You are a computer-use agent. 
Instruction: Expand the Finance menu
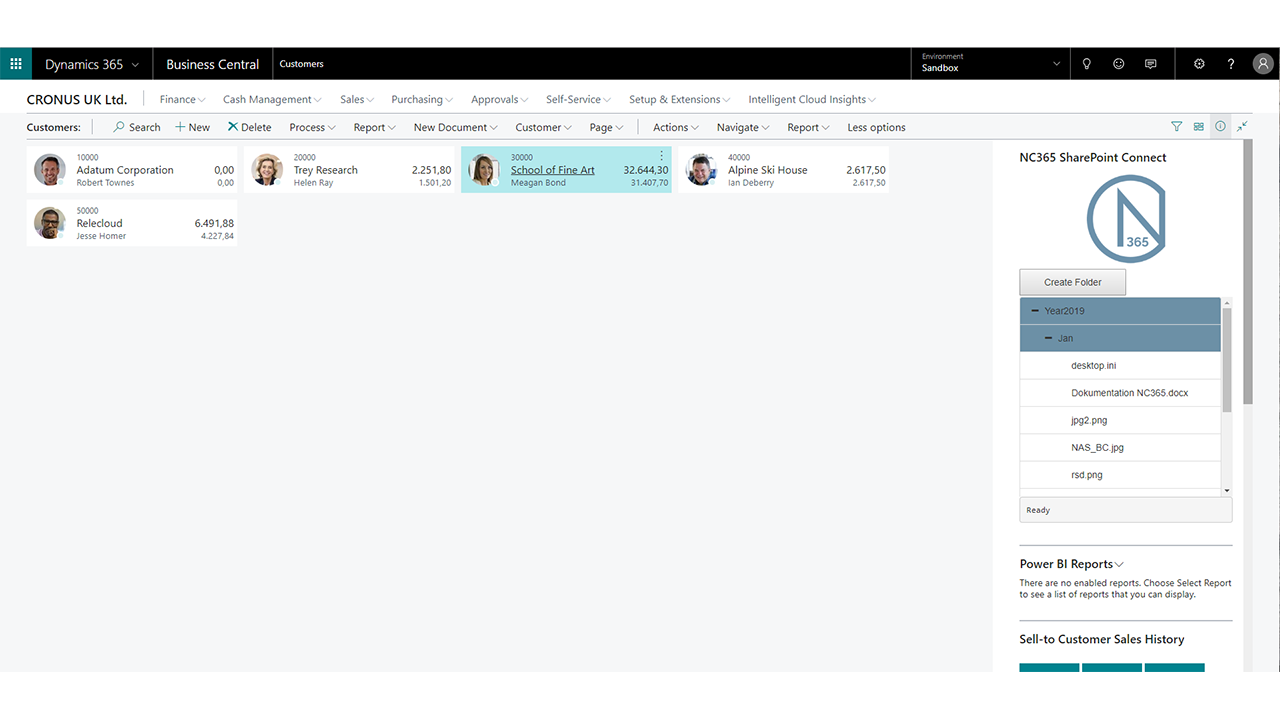(x=182, y=99)
